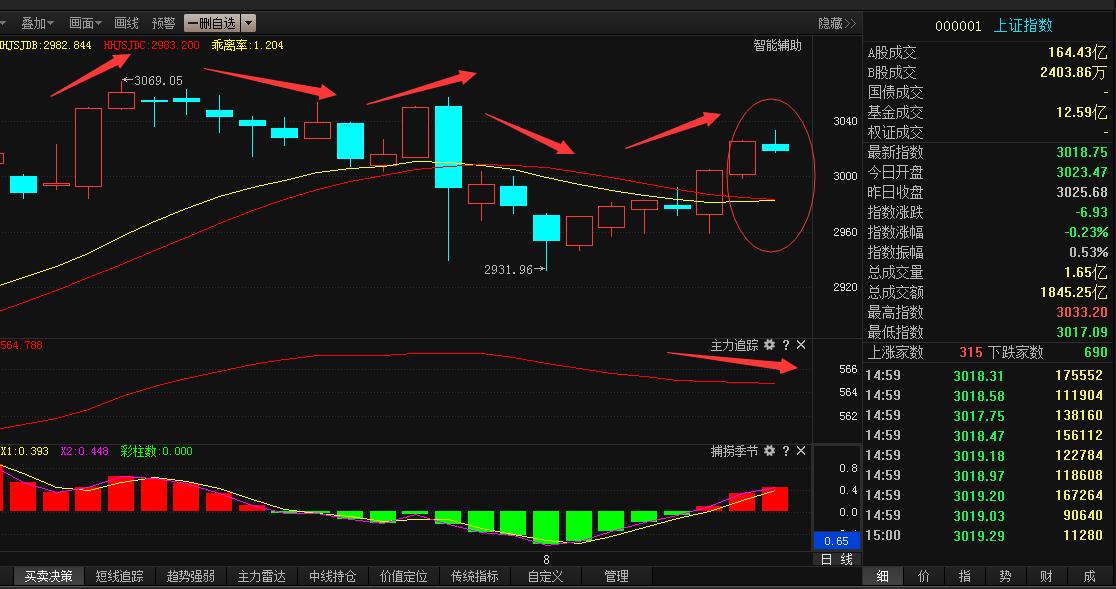
Task: Select the 画线 drawing tool
Action: 125,22
